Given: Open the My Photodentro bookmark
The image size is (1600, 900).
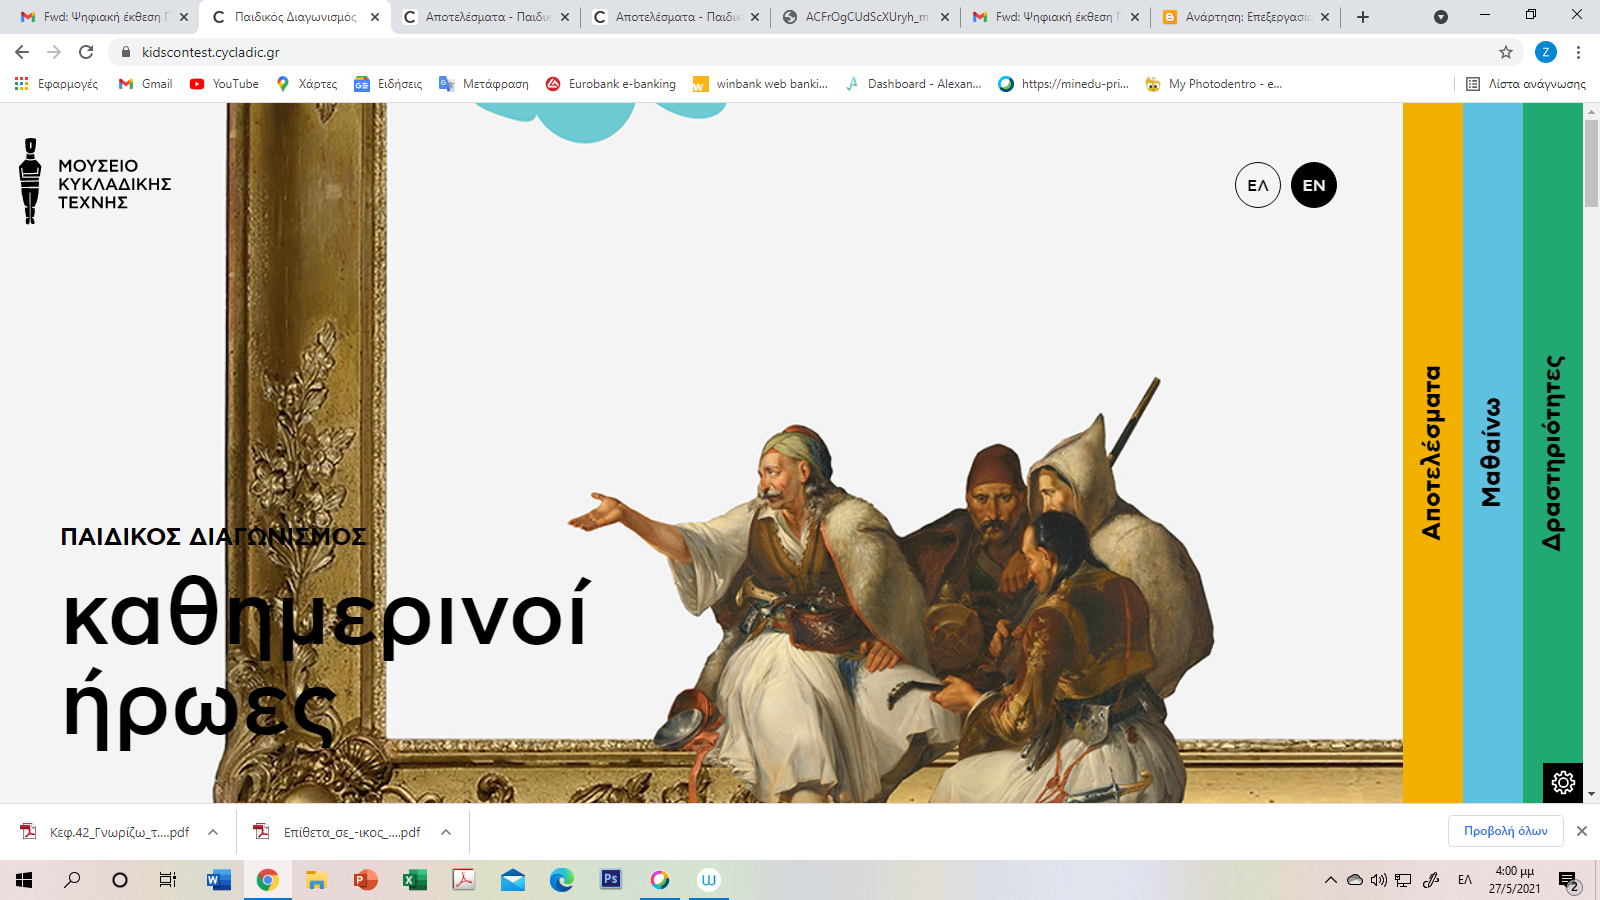Looking at the screenshot, I should tap(1214, 84).
